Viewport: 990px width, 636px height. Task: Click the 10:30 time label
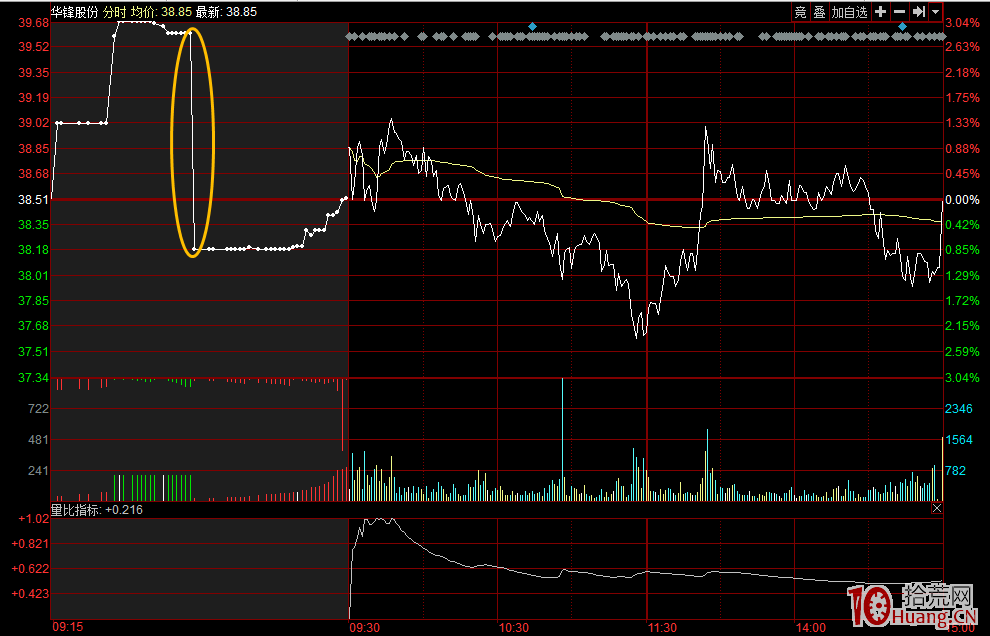[513, 627]
